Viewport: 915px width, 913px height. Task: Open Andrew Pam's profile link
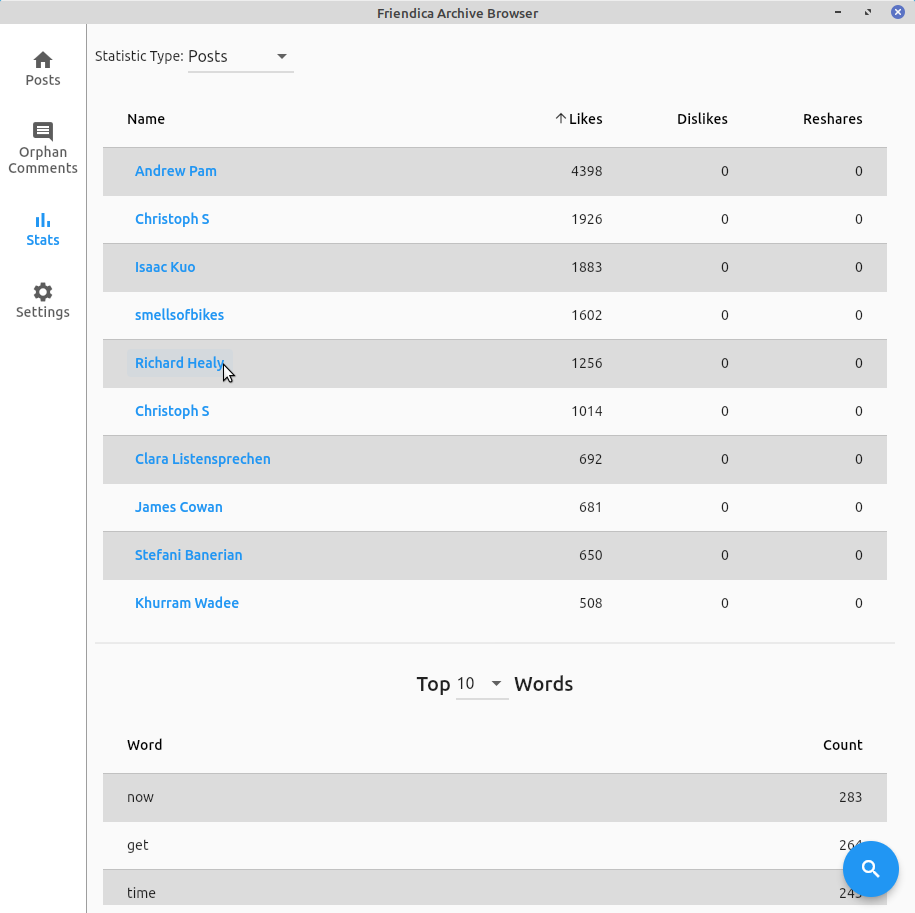(176, 171)
